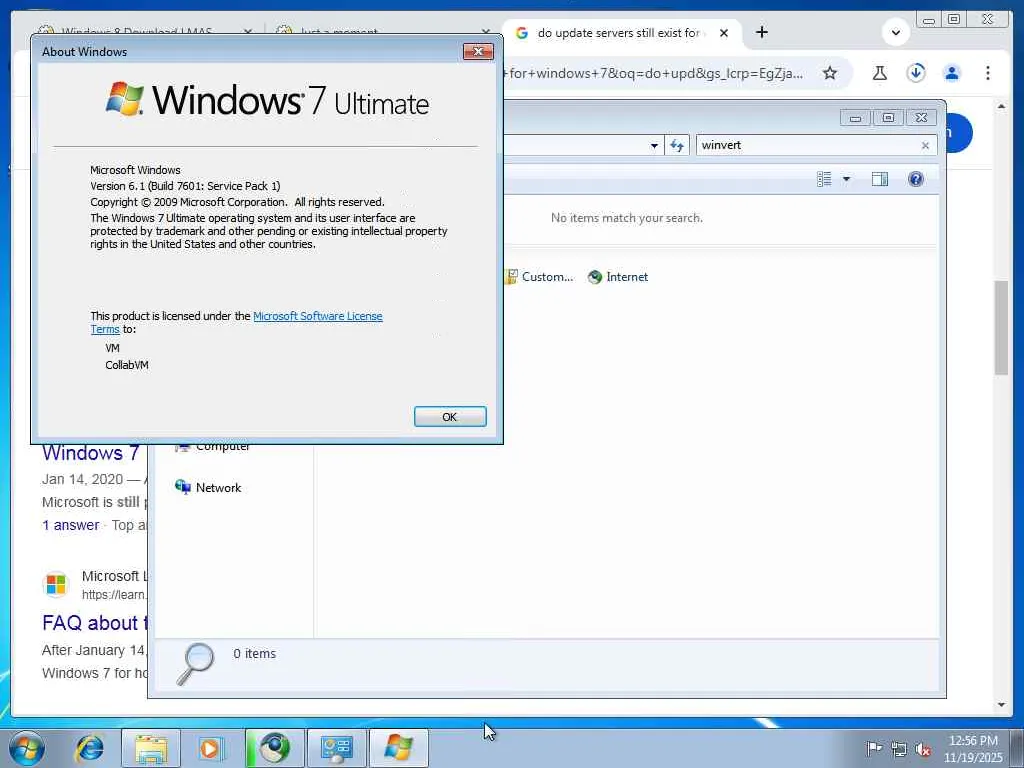
Task: Switch to the browser taskbar button
Action: 275,748
